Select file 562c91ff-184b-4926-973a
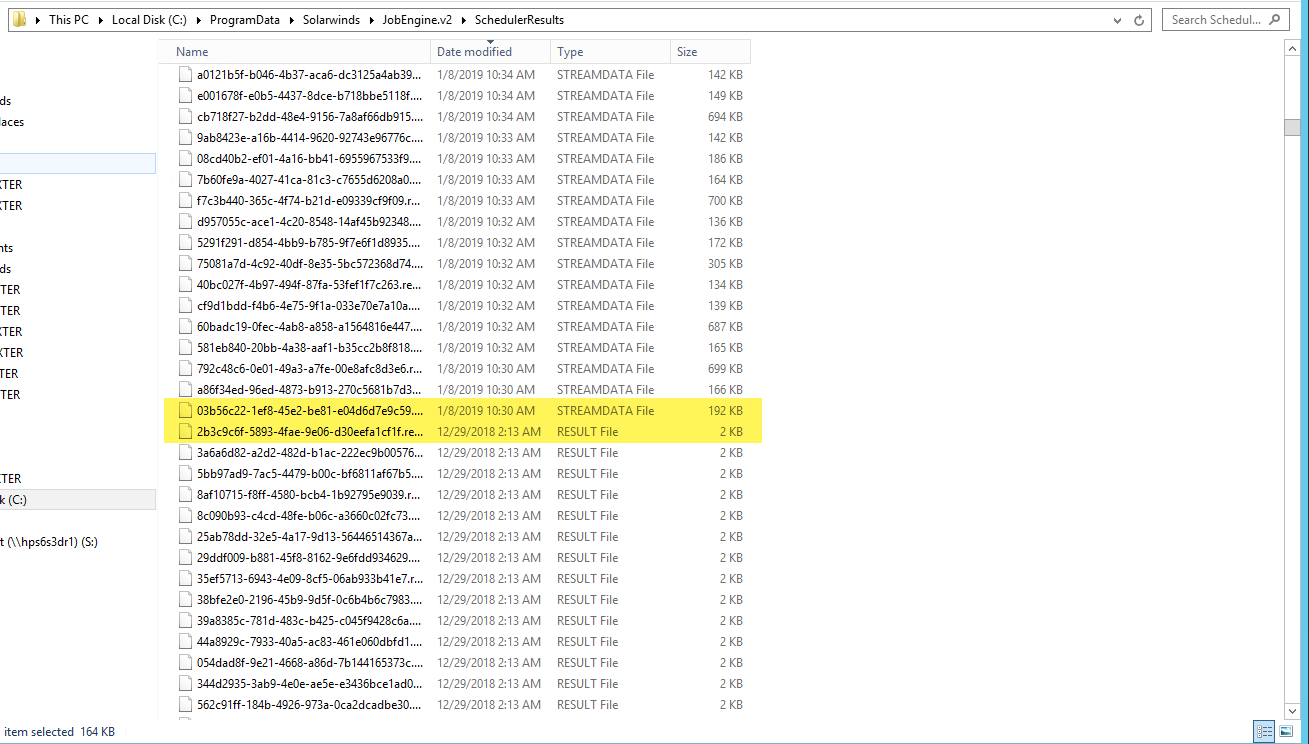 (x=310, y=704)
